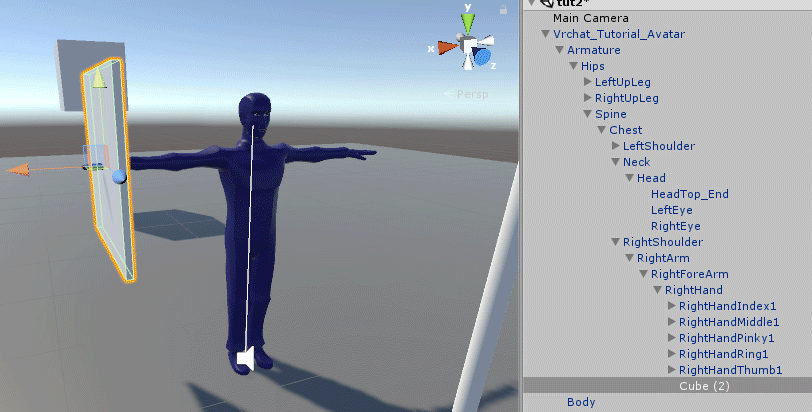Select the gray cube behind the shield

pos(70,72)
